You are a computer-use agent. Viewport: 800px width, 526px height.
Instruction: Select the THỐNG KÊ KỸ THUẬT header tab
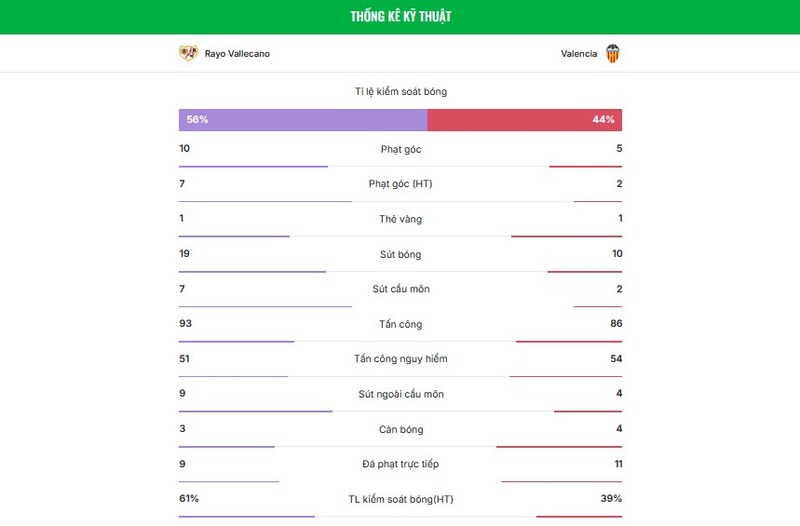pyautogui.click(x=400, y=17)
